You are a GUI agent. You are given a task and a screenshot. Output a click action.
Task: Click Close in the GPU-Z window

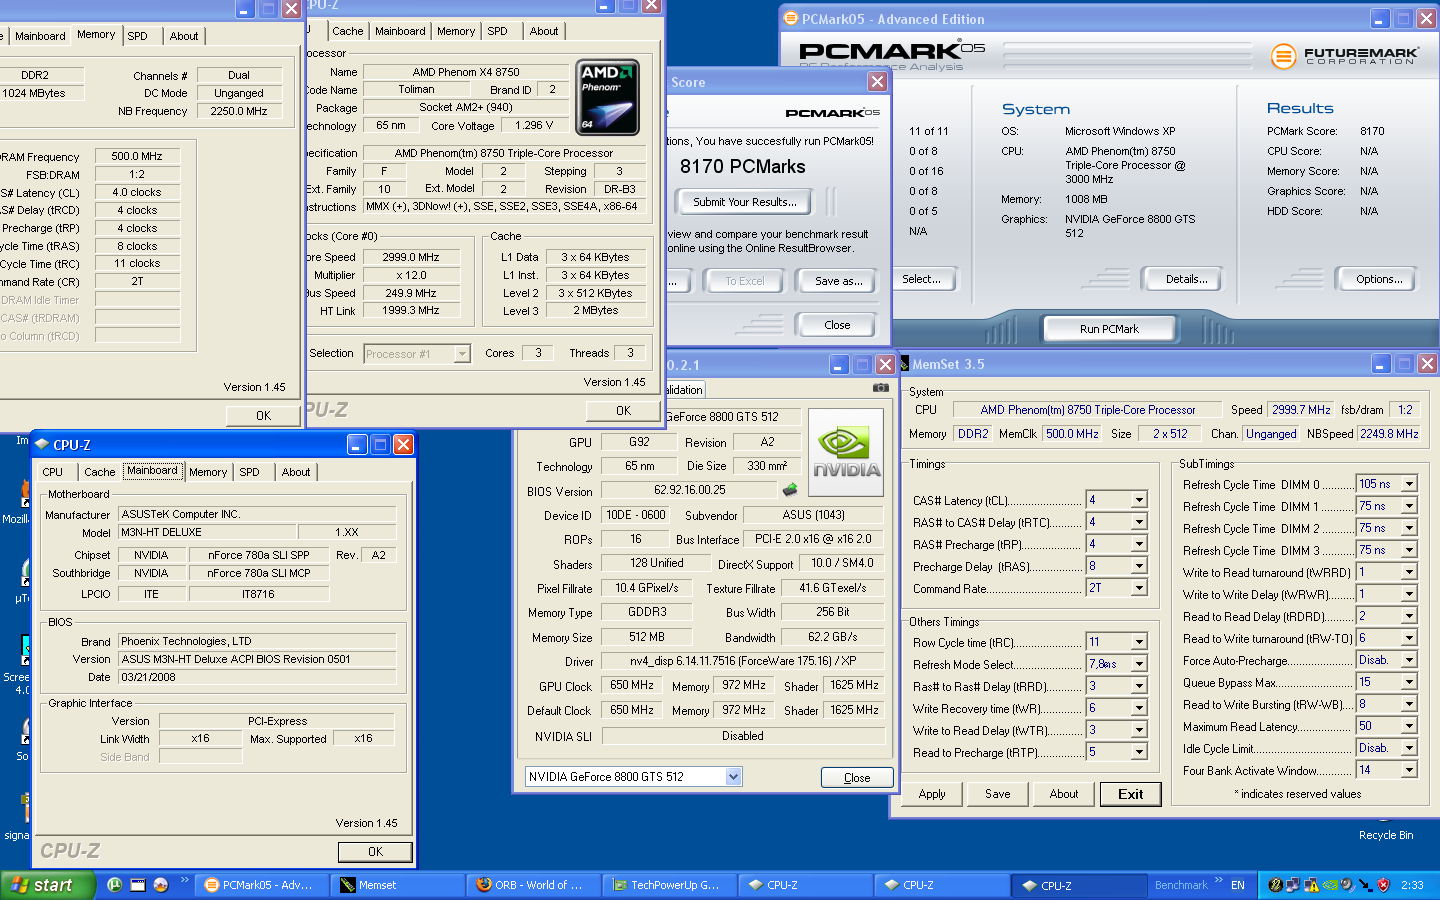[x=857, y=778]
